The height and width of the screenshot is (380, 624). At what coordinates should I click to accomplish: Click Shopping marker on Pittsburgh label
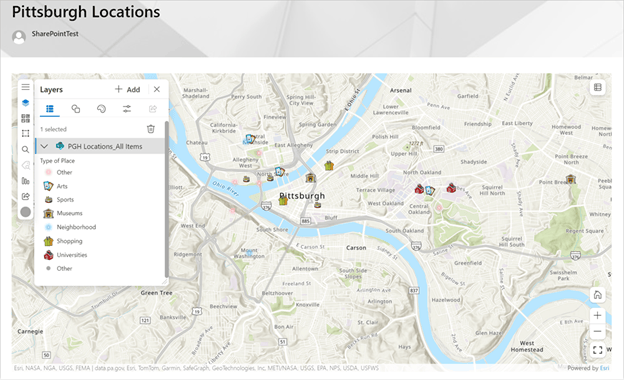283,201
